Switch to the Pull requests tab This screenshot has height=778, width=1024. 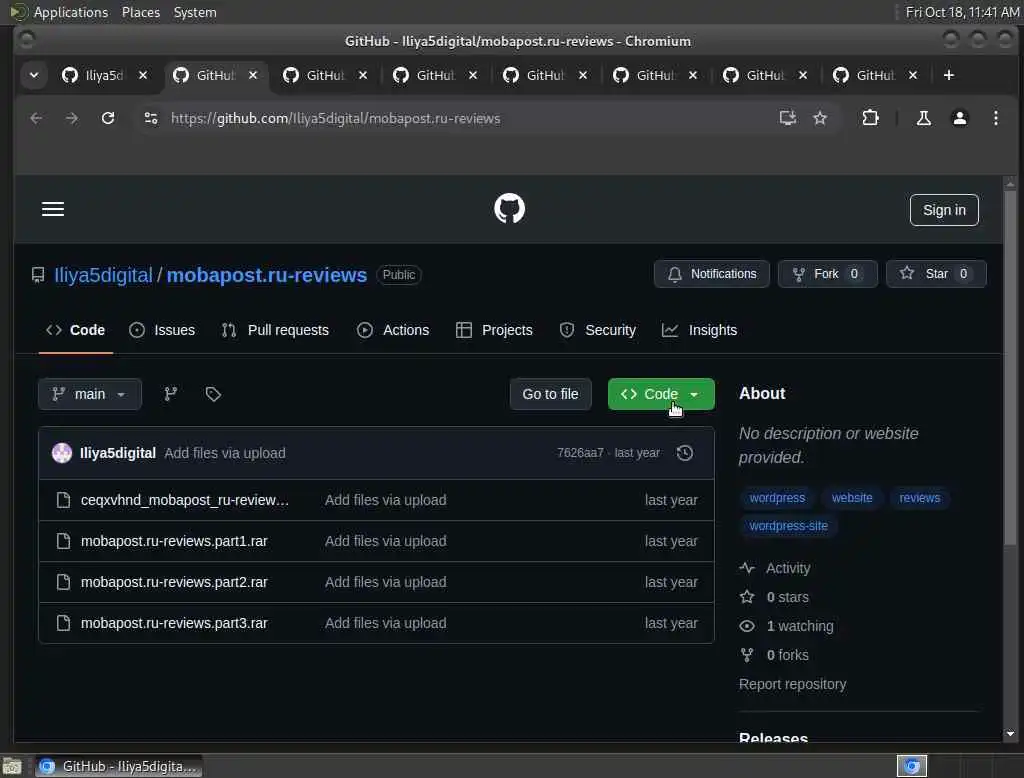(x=275, y=330)
